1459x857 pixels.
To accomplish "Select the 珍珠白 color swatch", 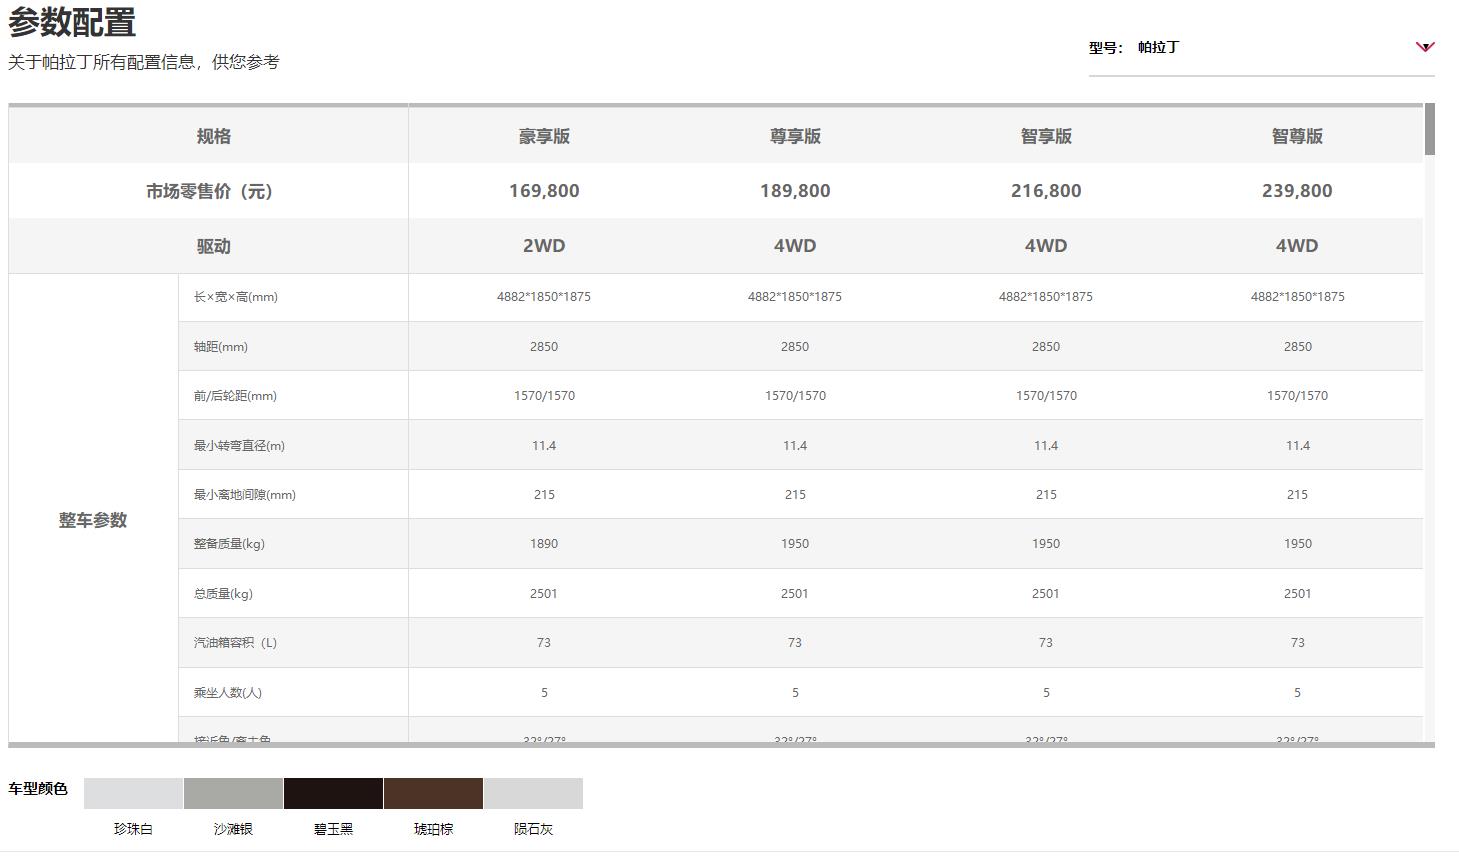I will 133,793.
